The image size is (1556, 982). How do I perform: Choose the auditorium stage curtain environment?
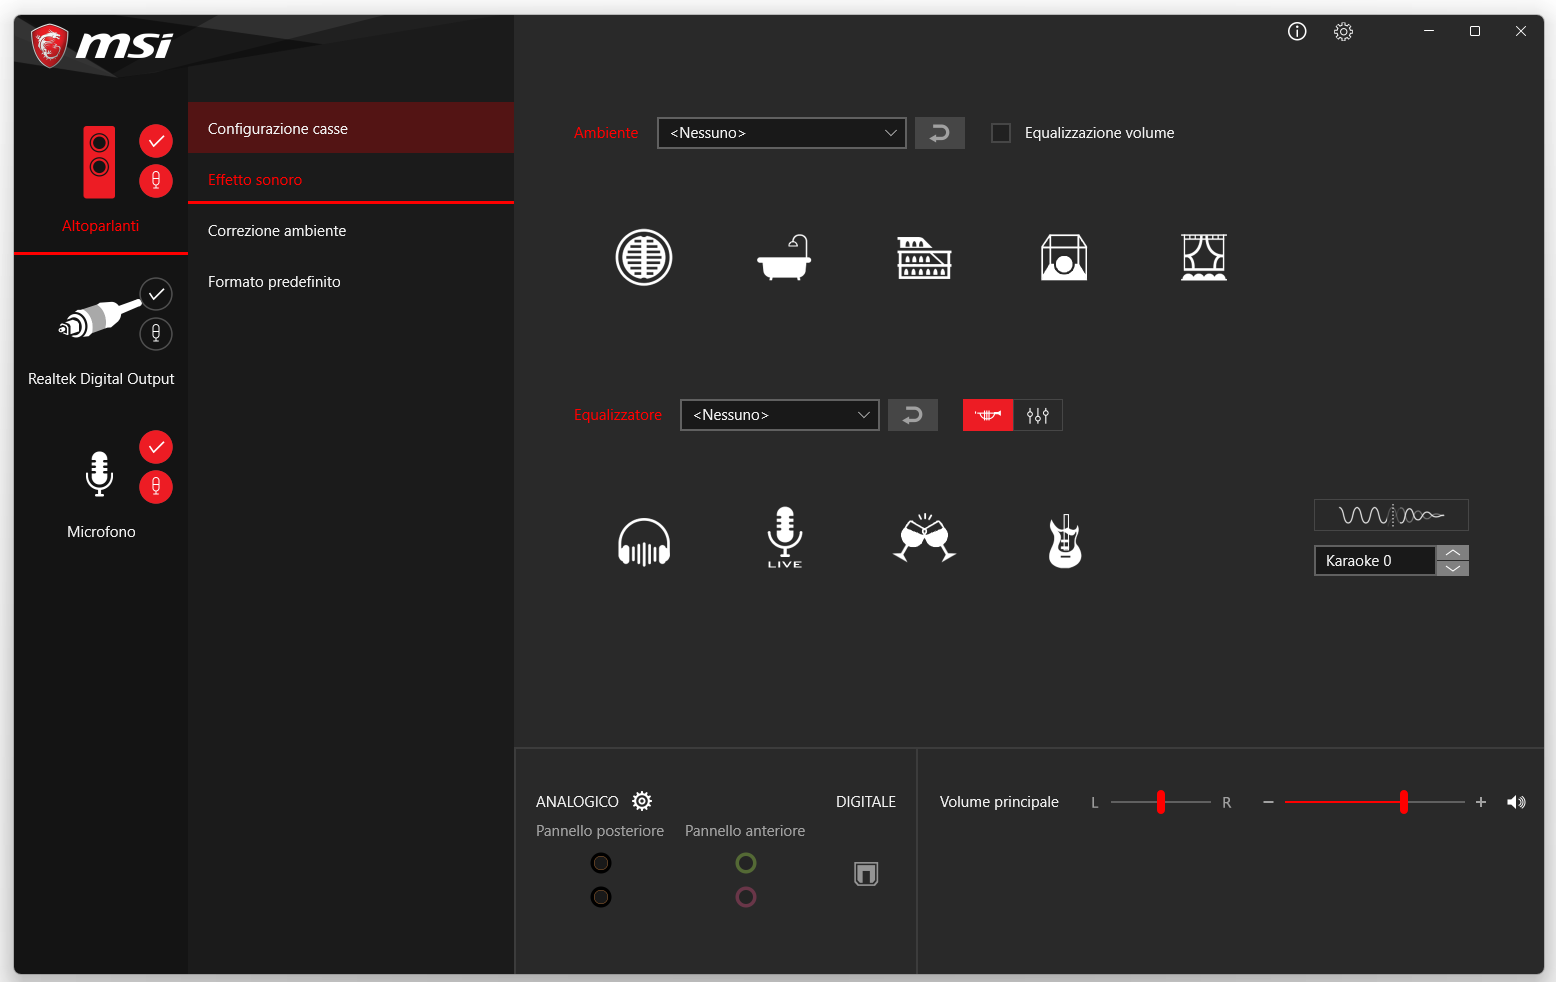[1204, 258]
